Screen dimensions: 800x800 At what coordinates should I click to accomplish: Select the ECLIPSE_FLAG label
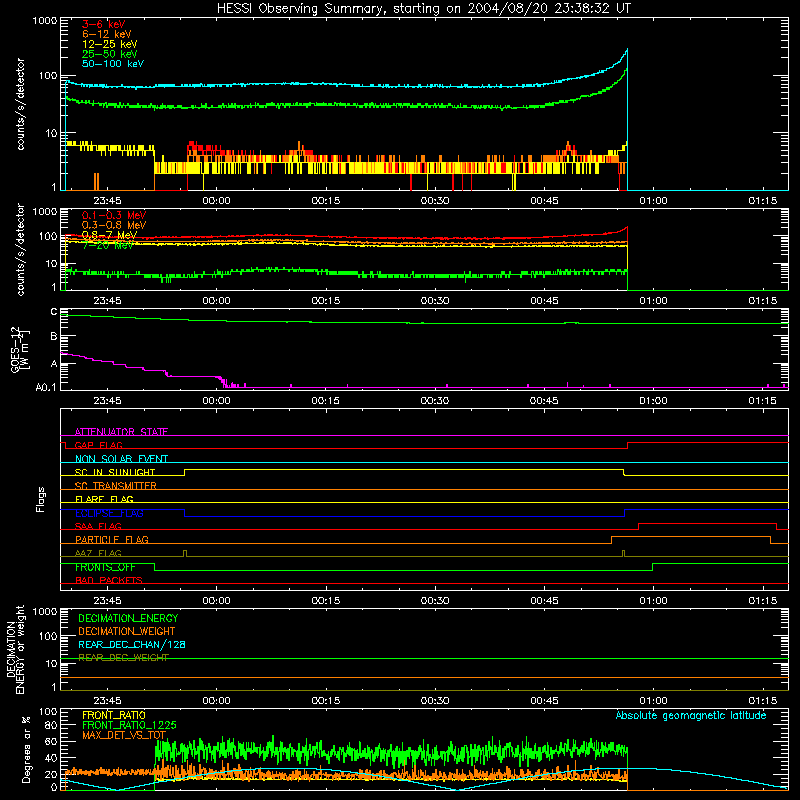109,513
